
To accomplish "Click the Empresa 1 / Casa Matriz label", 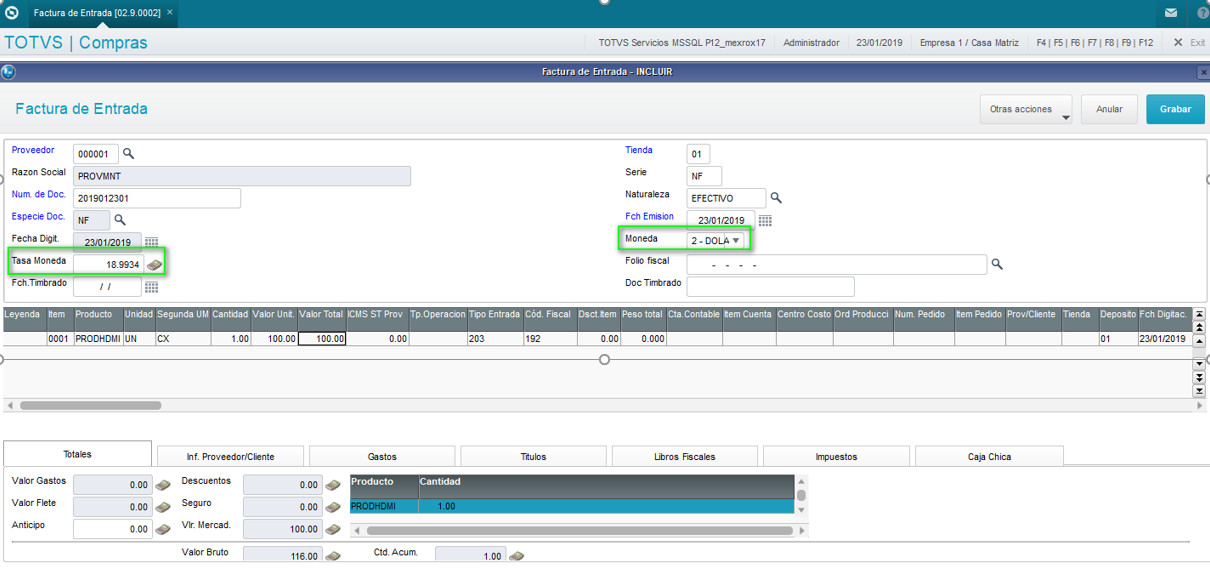I will click(x=969, y=43).
